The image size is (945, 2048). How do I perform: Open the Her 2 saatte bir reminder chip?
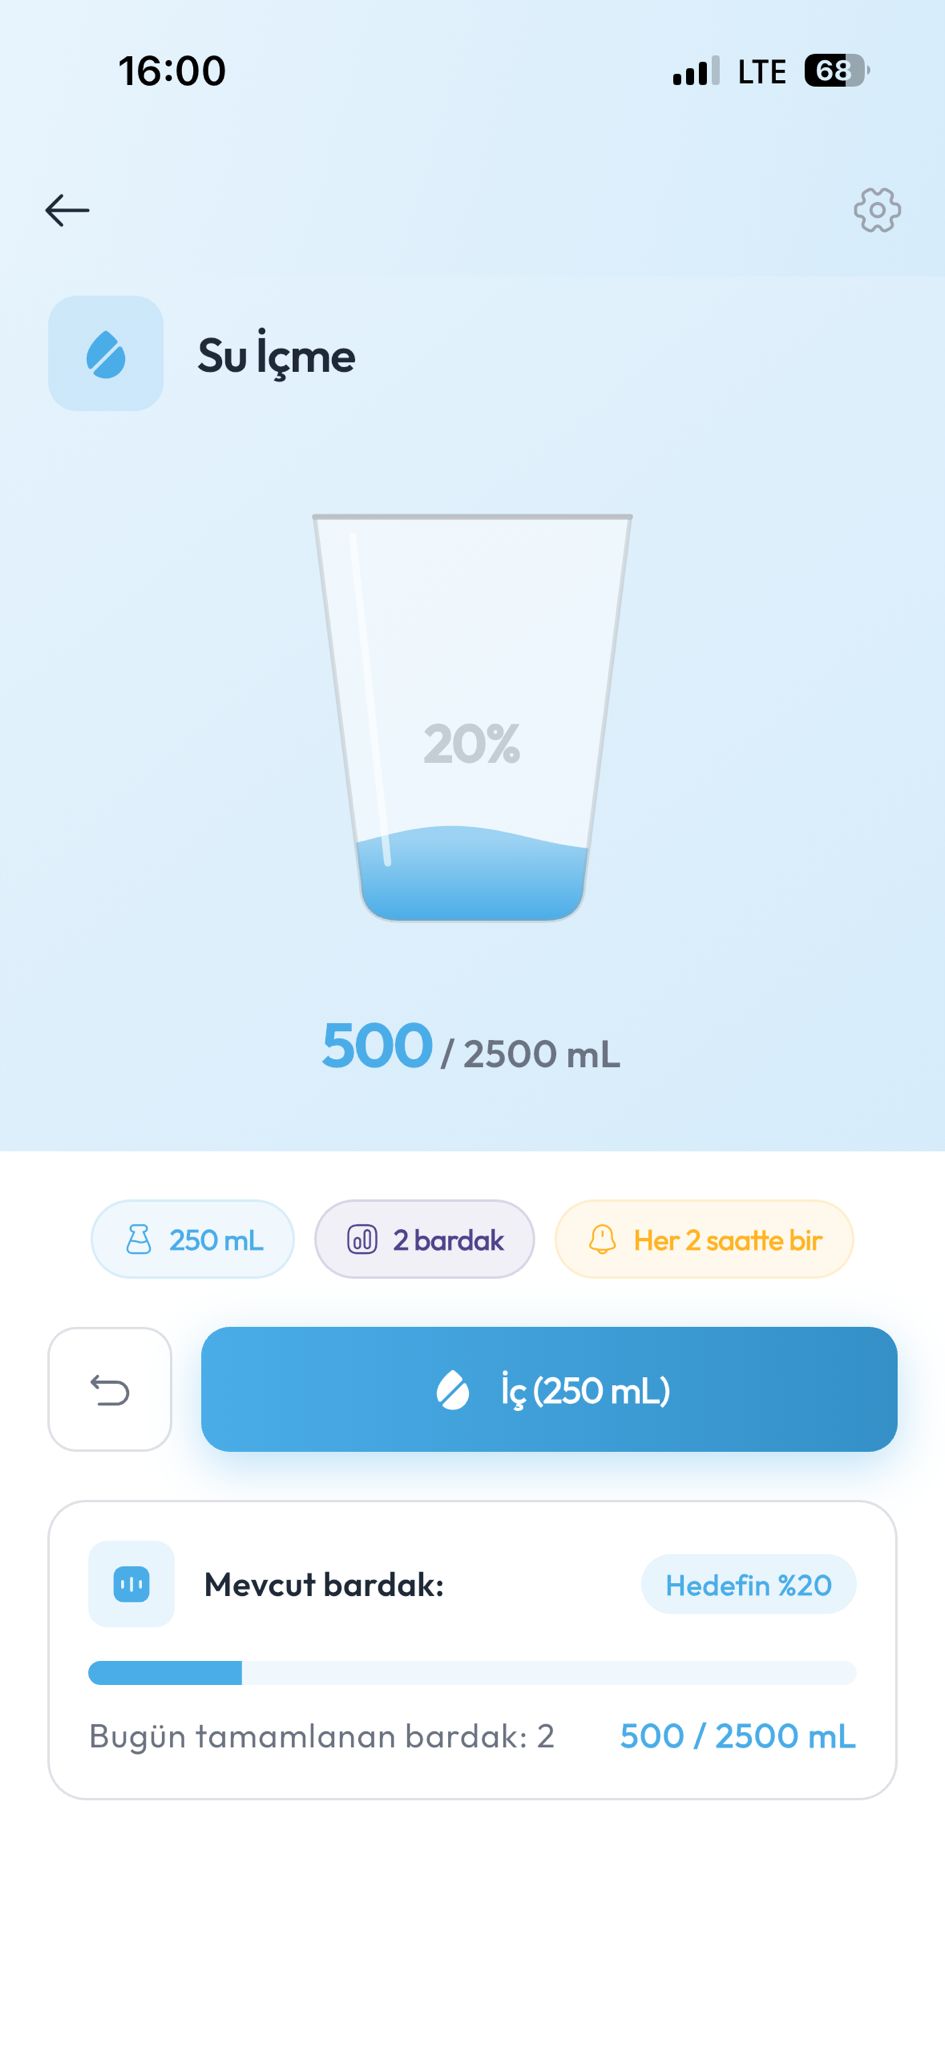tap(704, 1240)
